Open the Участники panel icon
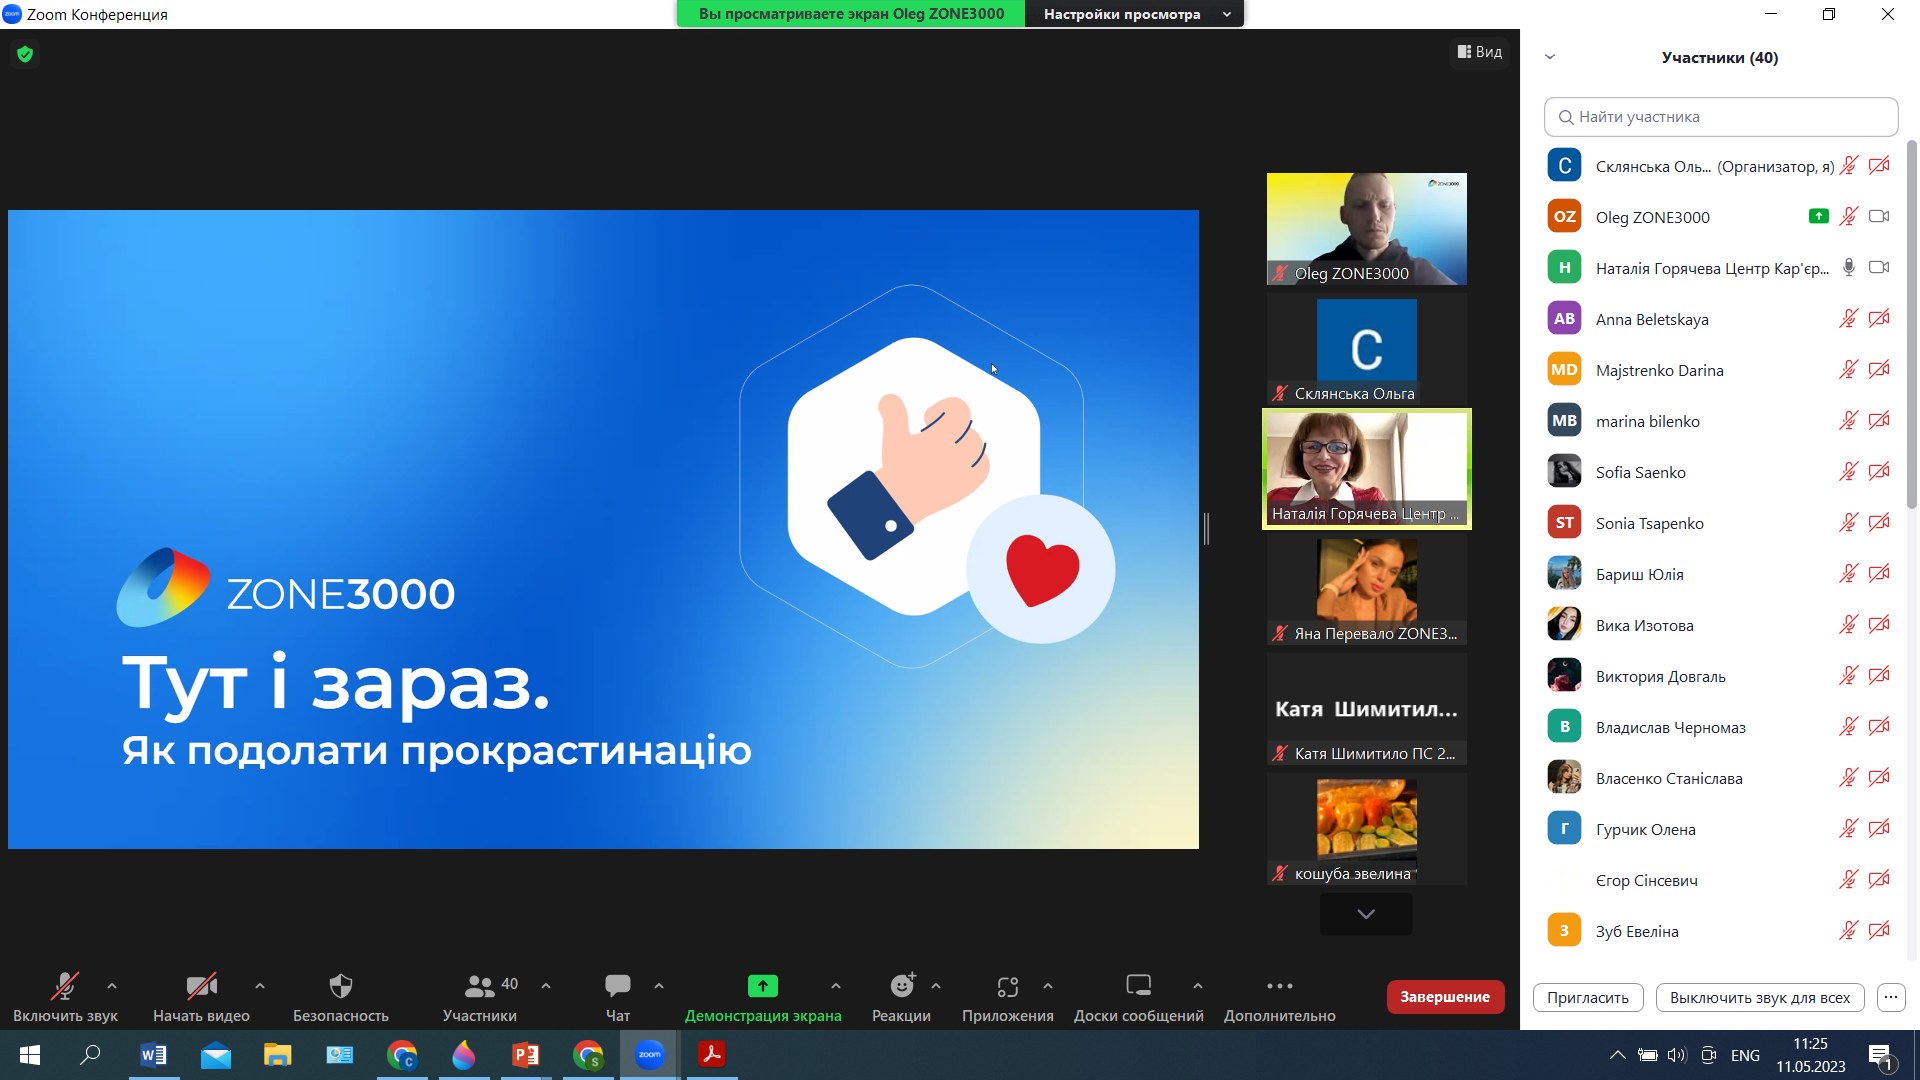This screenshot has height=1080, width=1920. 479,986
